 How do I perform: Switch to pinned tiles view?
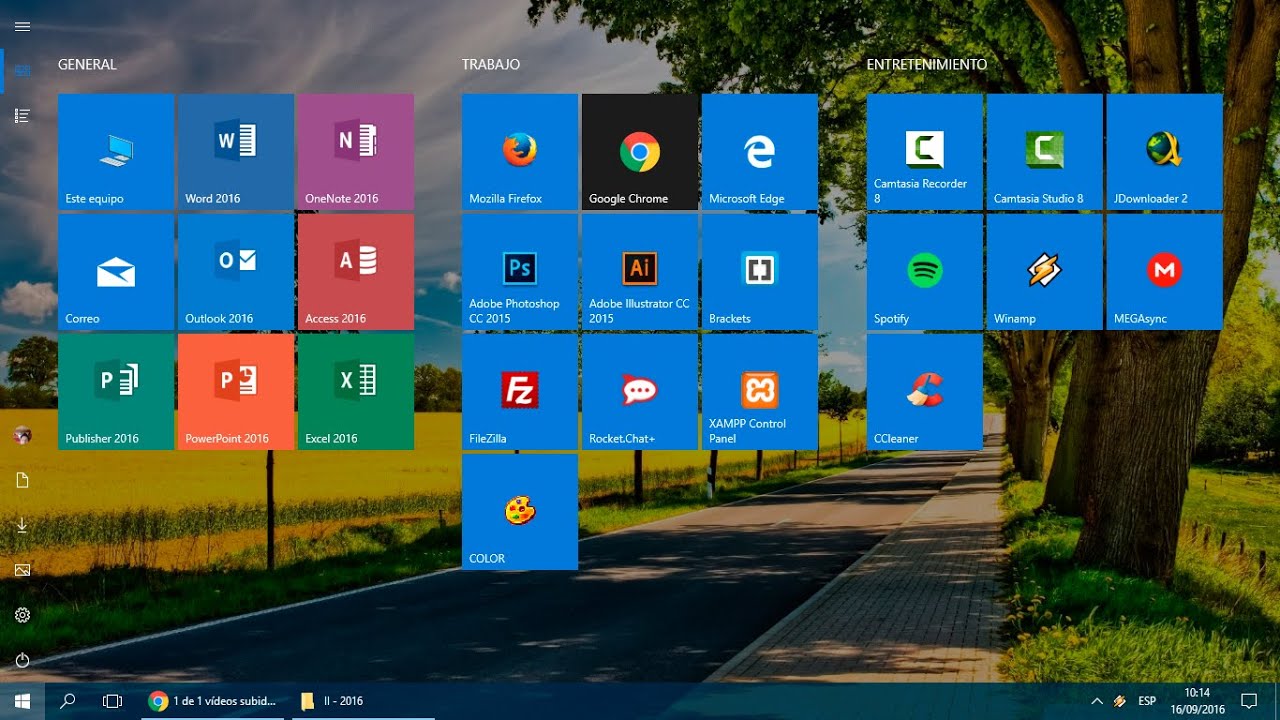coord(22,70)
